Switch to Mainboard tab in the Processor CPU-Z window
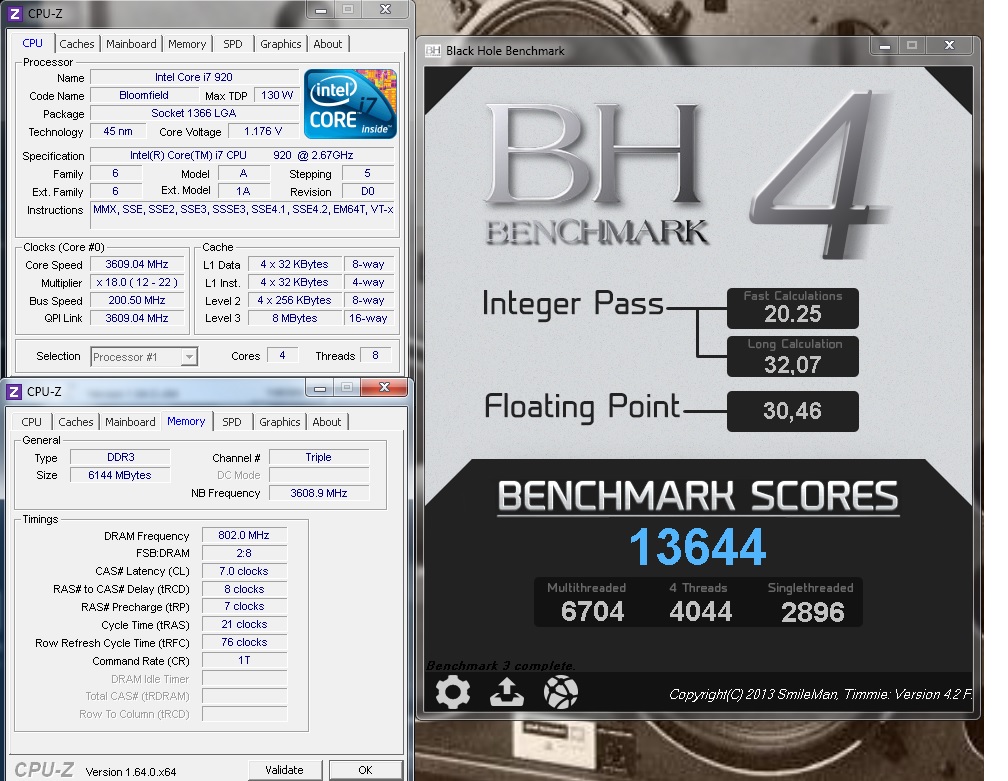Viewport: 1008px width, 781px height. coord(131,44)
